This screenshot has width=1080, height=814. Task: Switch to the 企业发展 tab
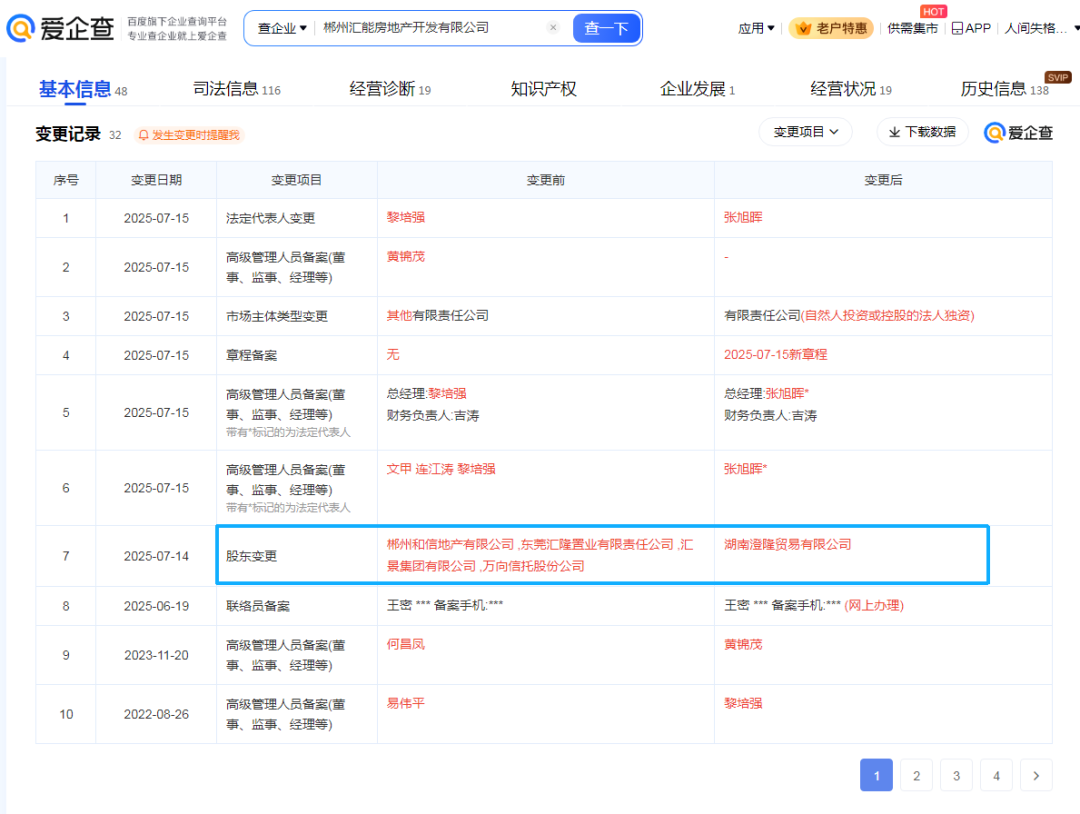(x=697, y=89)
